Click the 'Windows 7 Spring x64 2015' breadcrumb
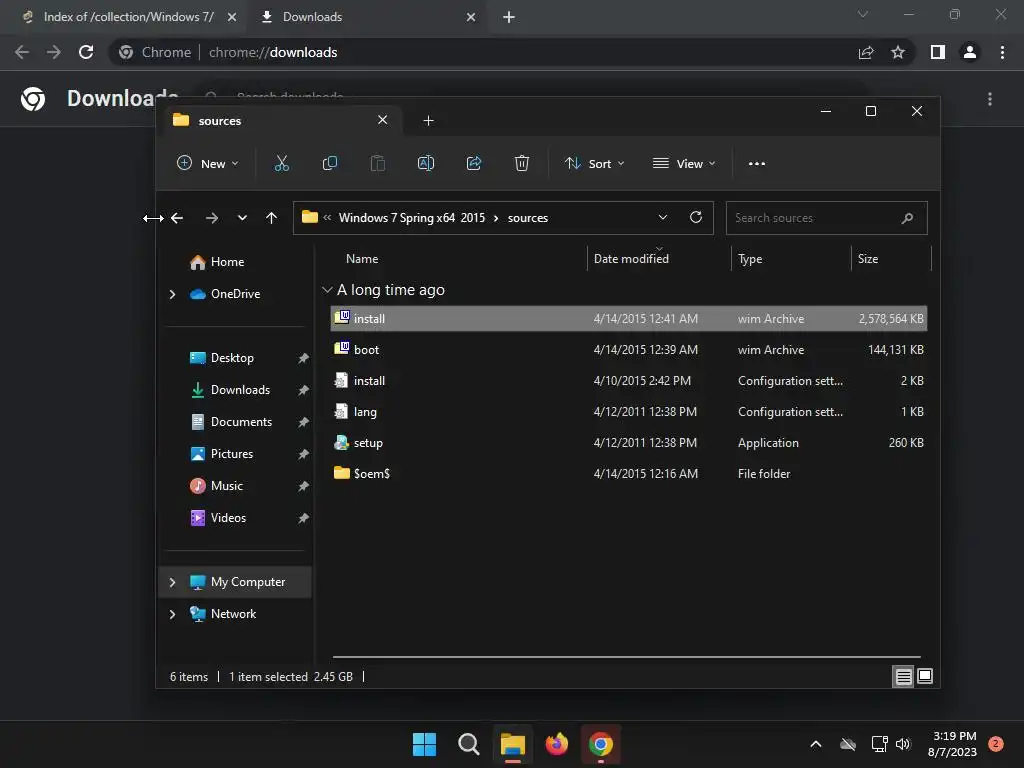This screenshot has width=1024, height=768. [x=411, y=218]
